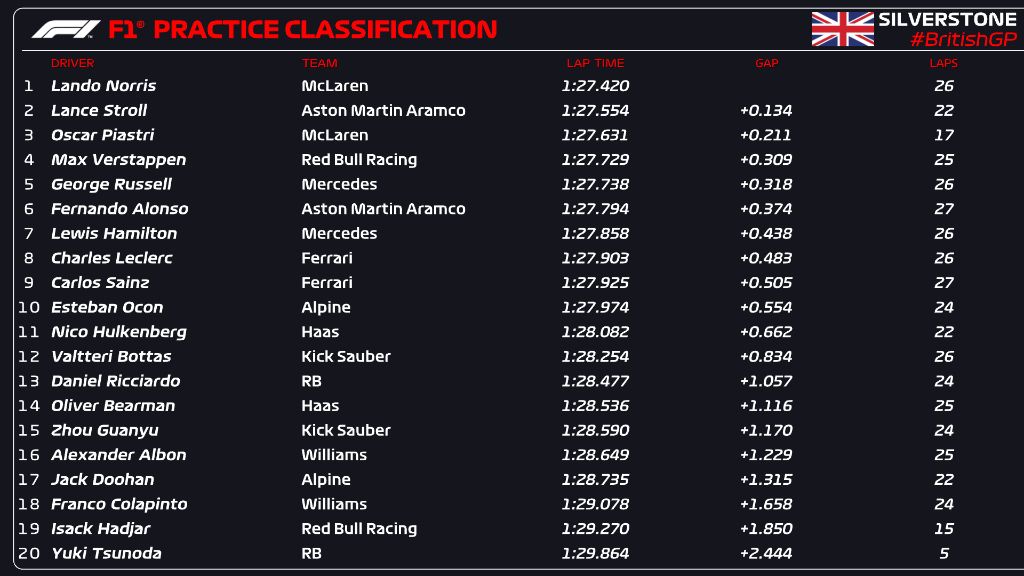Image resolution: width=1024 pixels, height=576 pixels.
Task: Select driver Lando Norris
Action: [104, 86]
